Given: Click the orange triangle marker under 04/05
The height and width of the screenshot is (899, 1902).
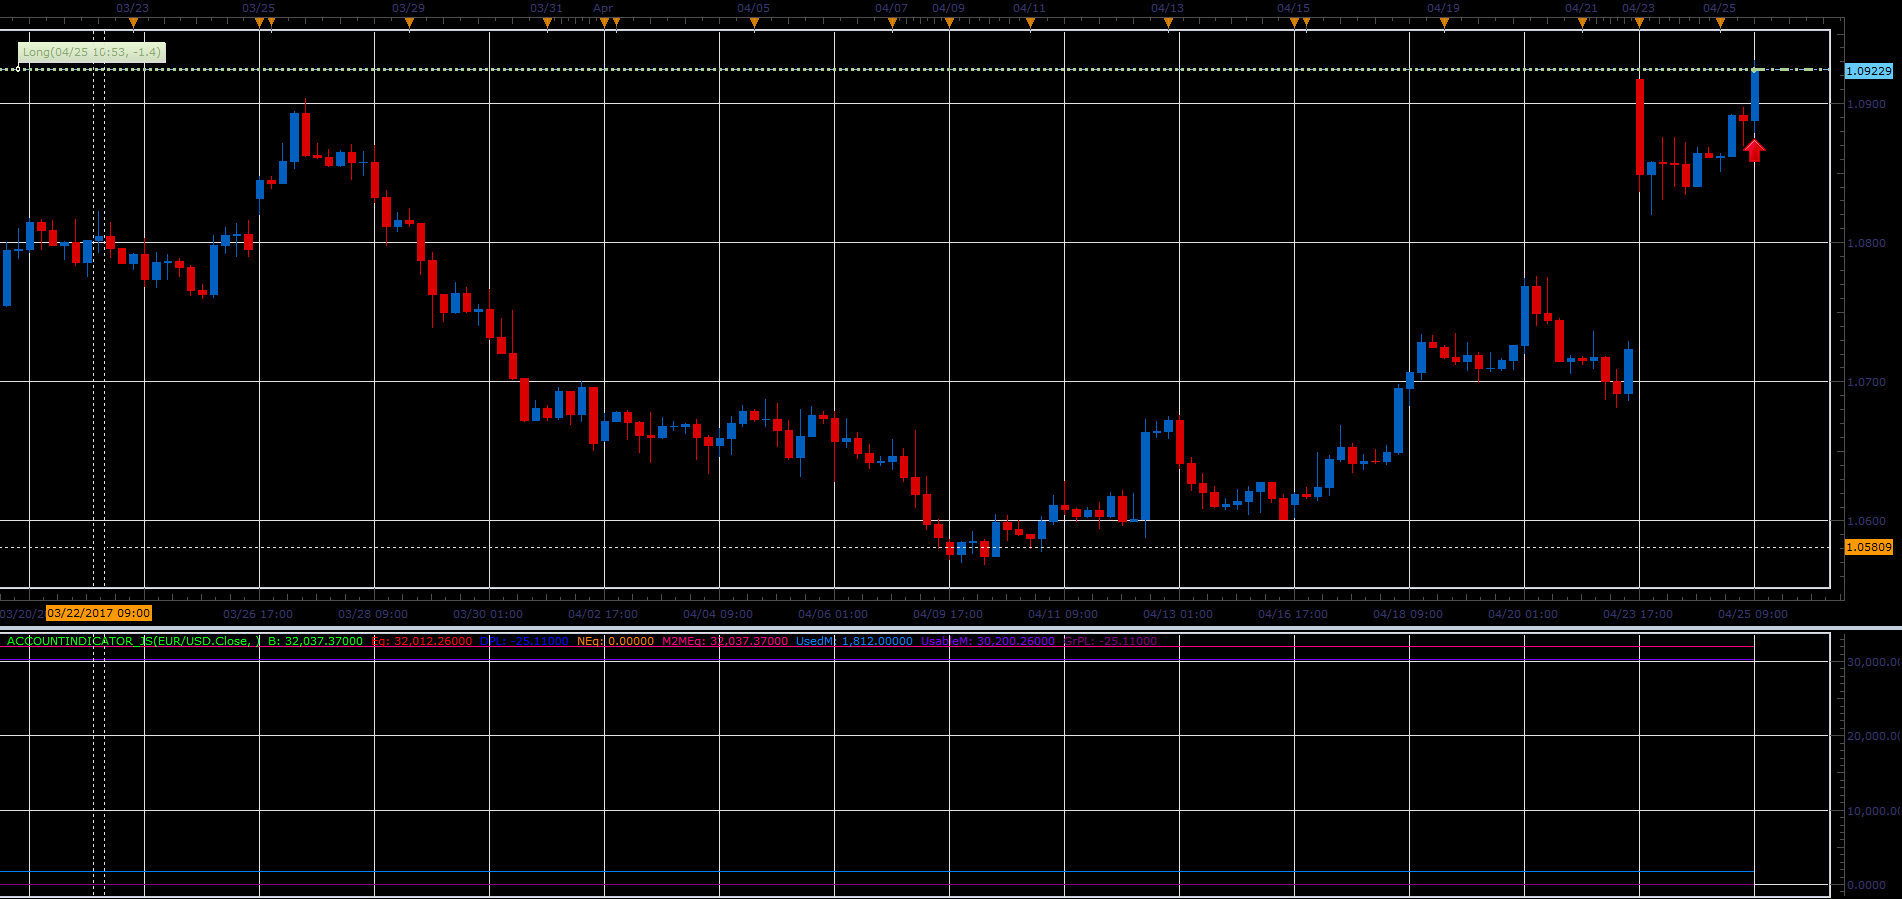Looking at the screenshot, I should point(754,23).
